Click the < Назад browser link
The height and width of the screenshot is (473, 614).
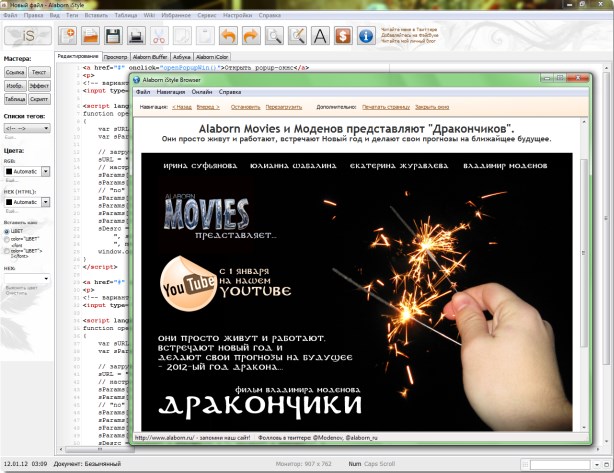tap(182, 107)
